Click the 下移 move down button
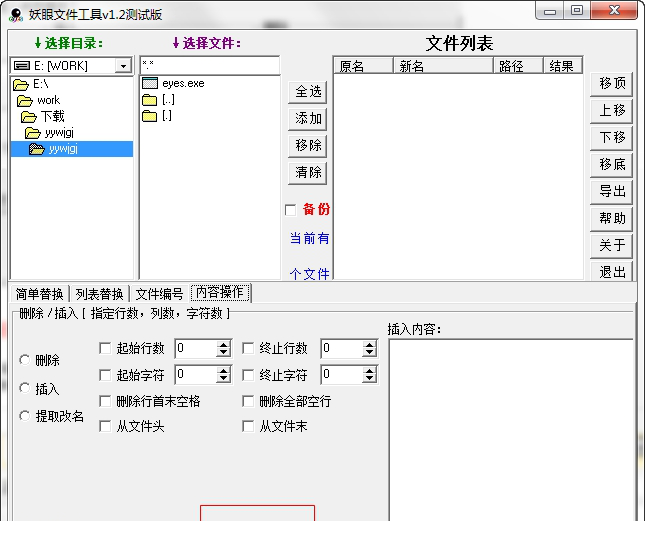645x541 pixels. pos(612,138)
